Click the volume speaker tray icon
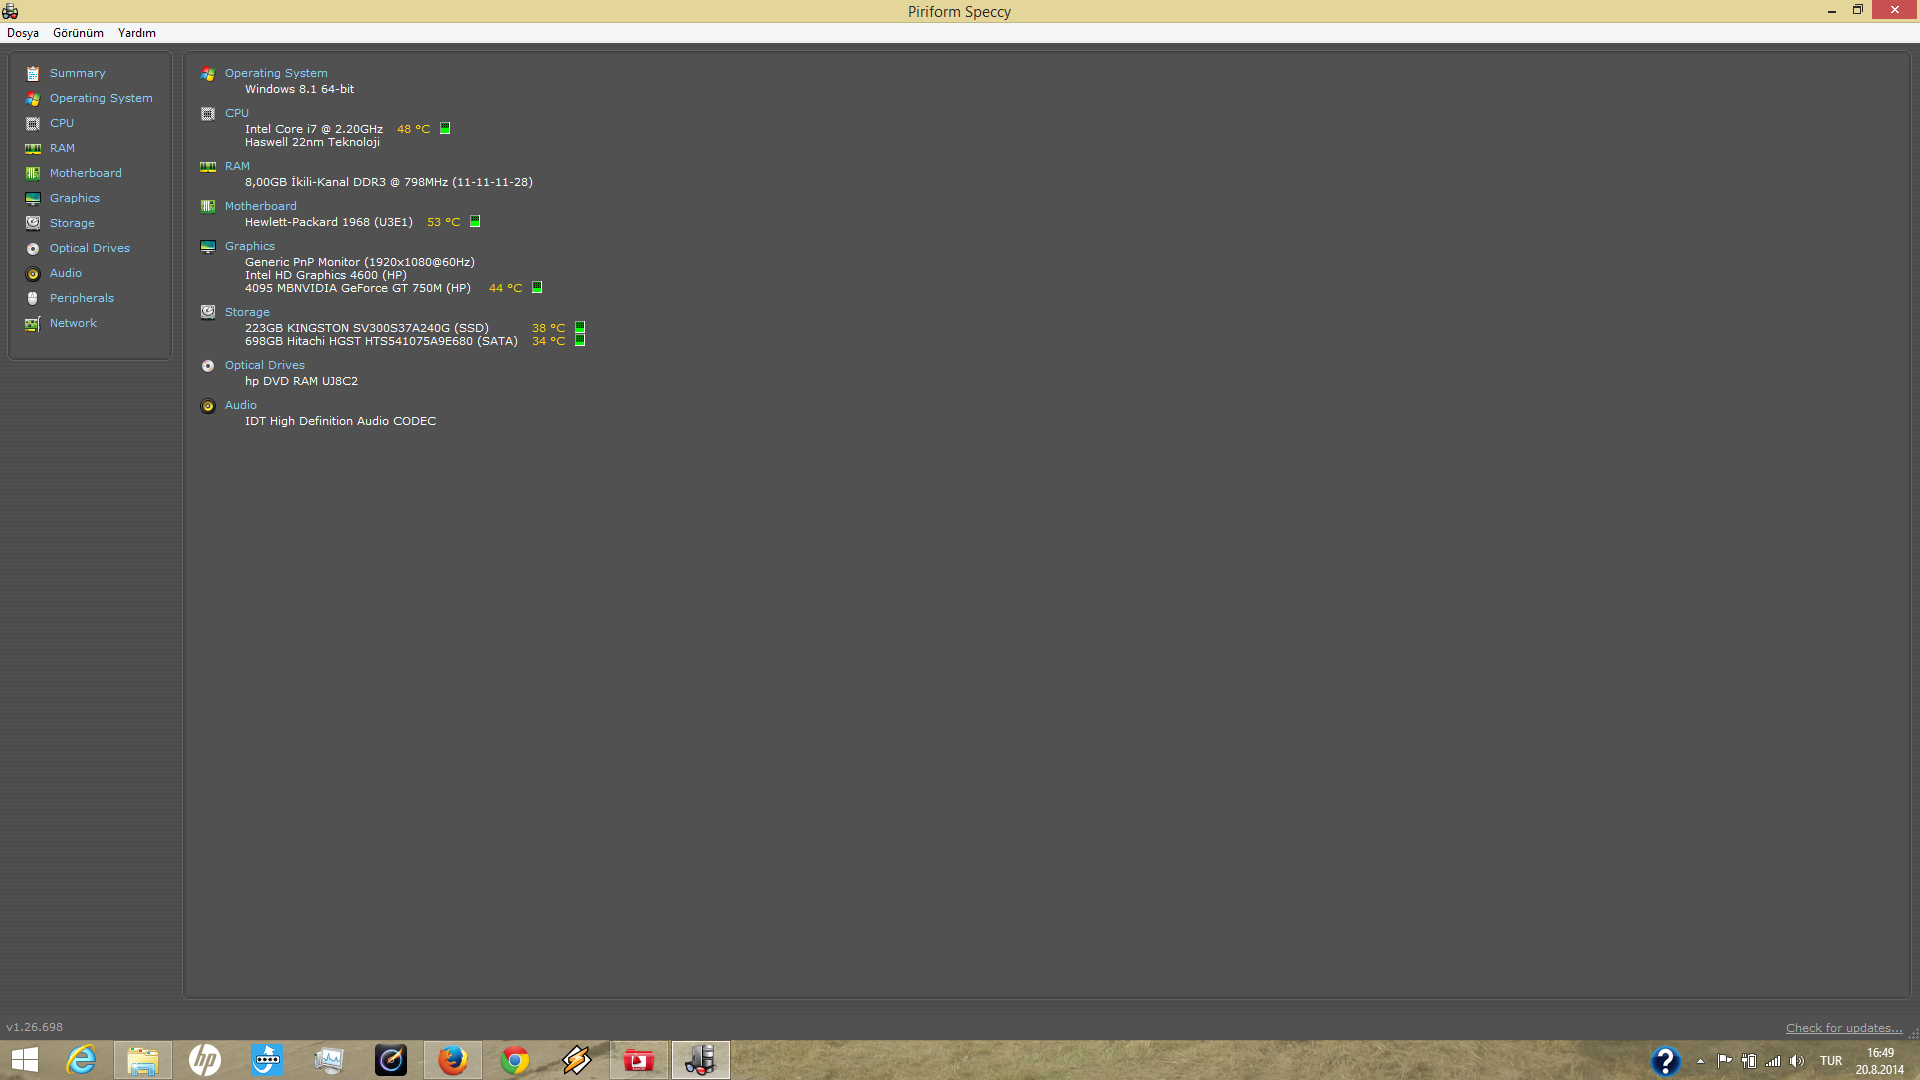Screen dimensions: 1920x1080 pos(1797,1061)
